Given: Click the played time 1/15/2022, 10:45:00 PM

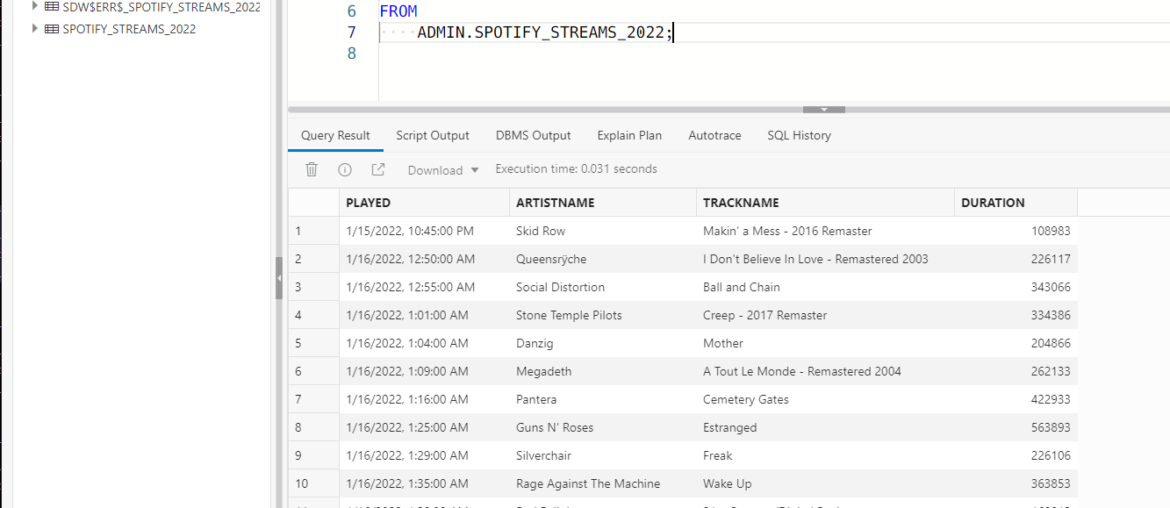Looking at the screenshot, I should tap(424, 231).
